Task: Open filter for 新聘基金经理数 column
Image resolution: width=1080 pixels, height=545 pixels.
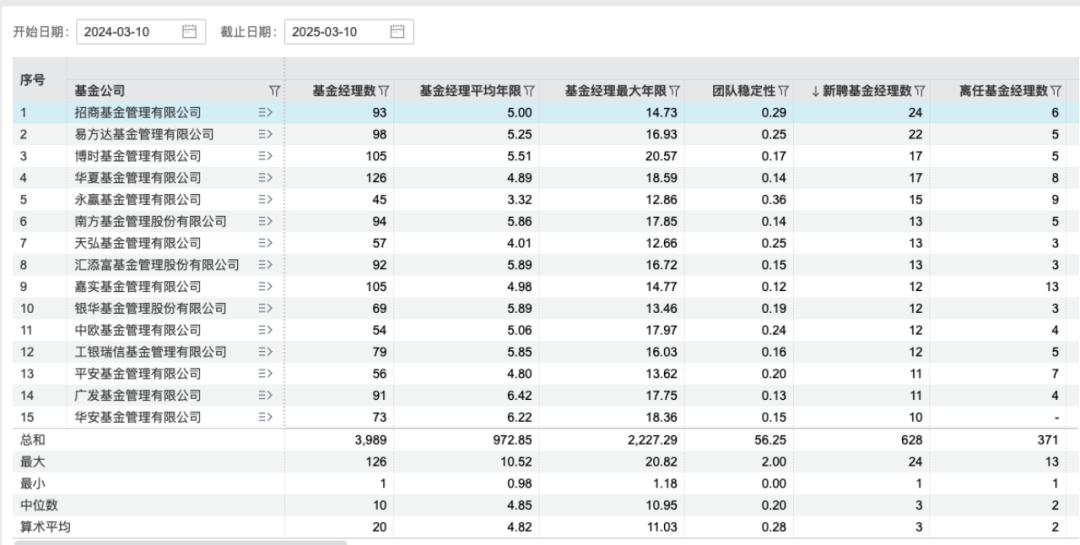Action: (920, 91)
